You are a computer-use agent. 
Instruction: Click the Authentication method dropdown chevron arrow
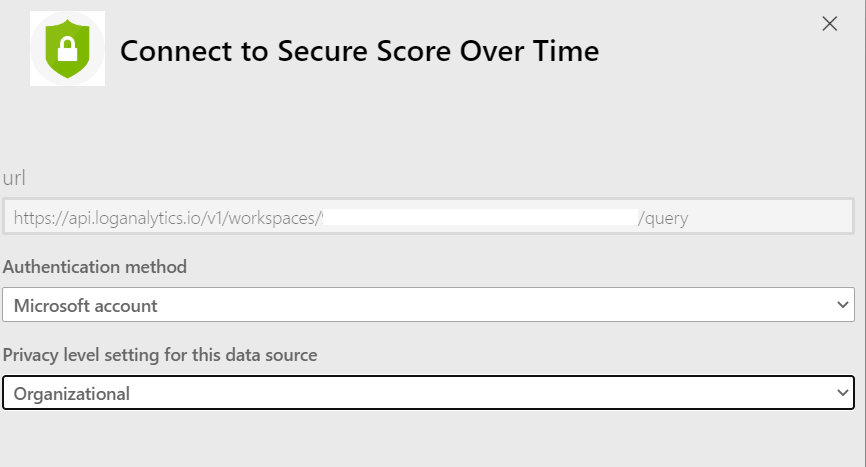coord(842,305)
